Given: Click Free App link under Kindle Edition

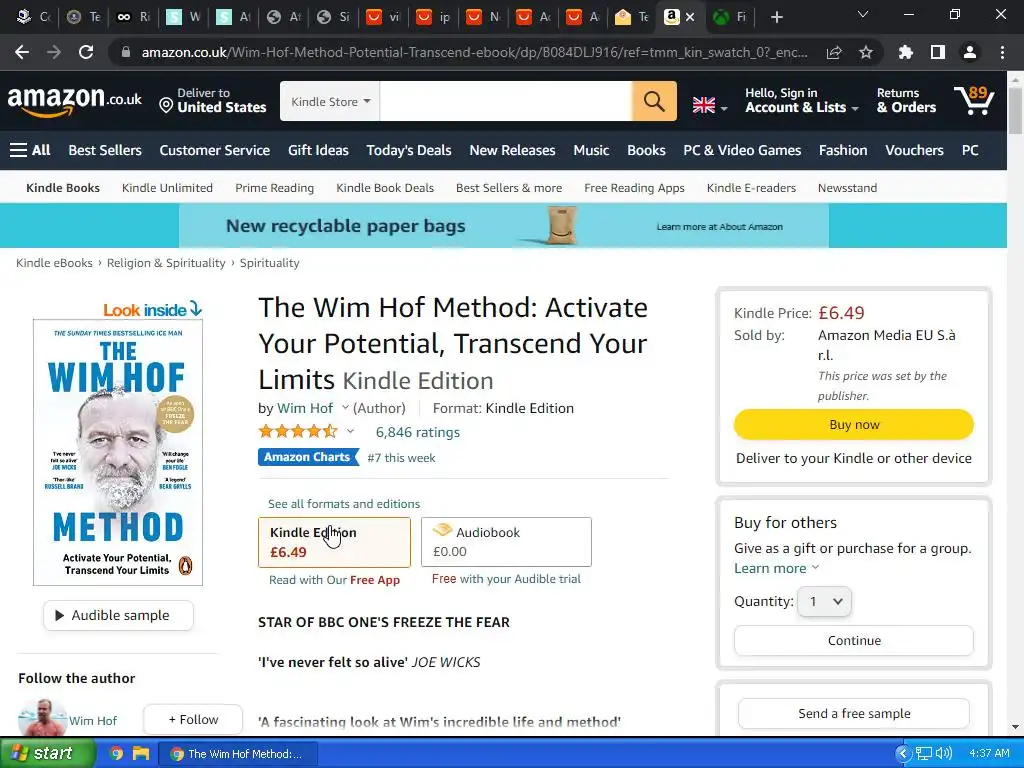Looking at the screenshot, I should (x=375, y=580).
